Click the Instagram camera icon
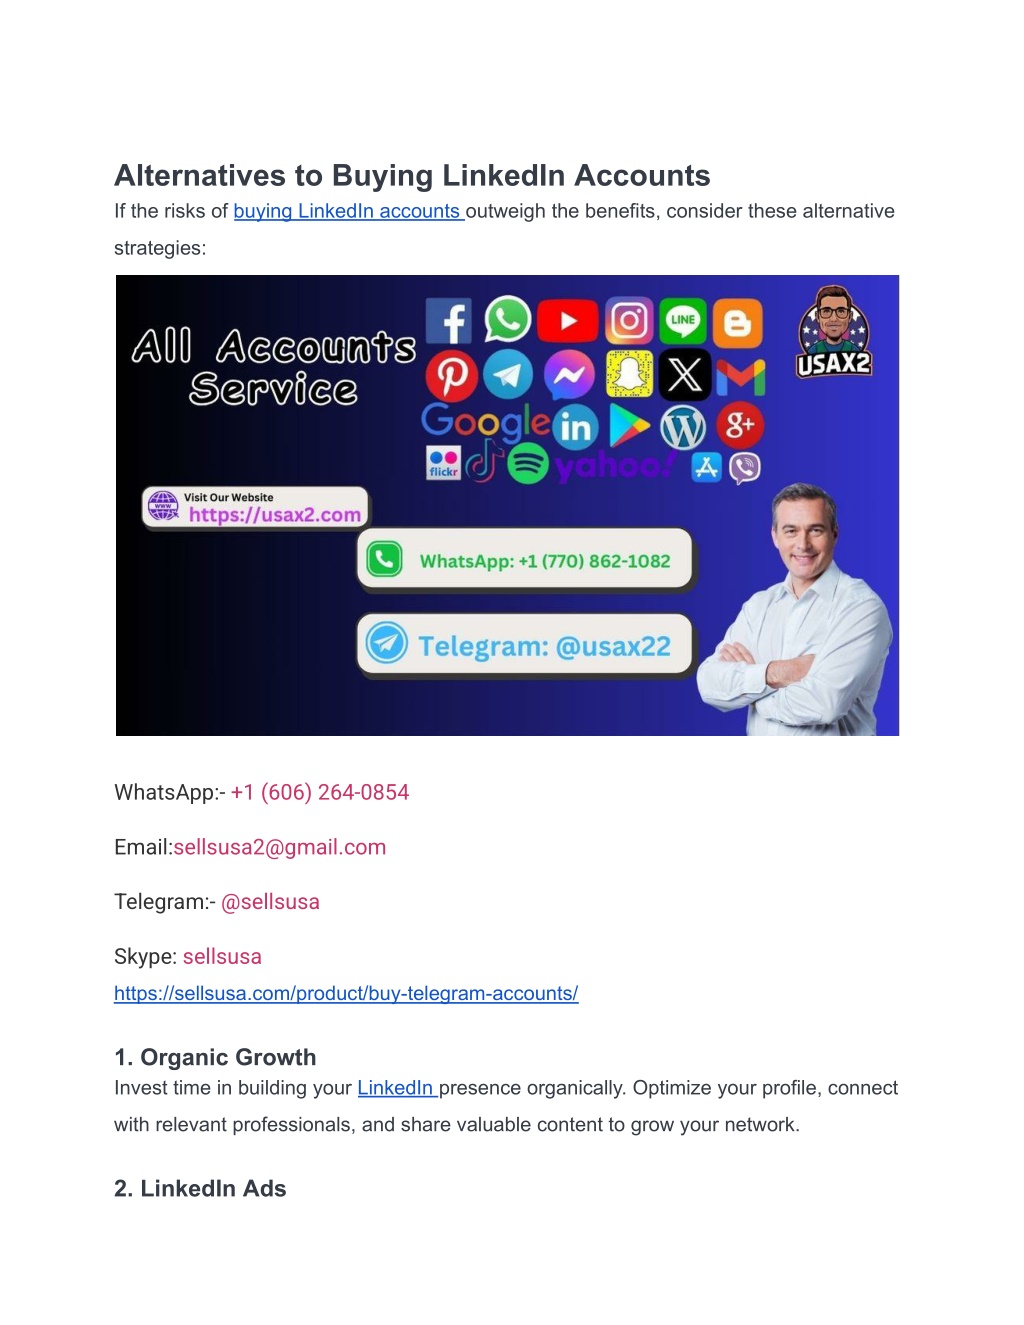This screenshot has height=1325, width=1024. coord(628,321)
